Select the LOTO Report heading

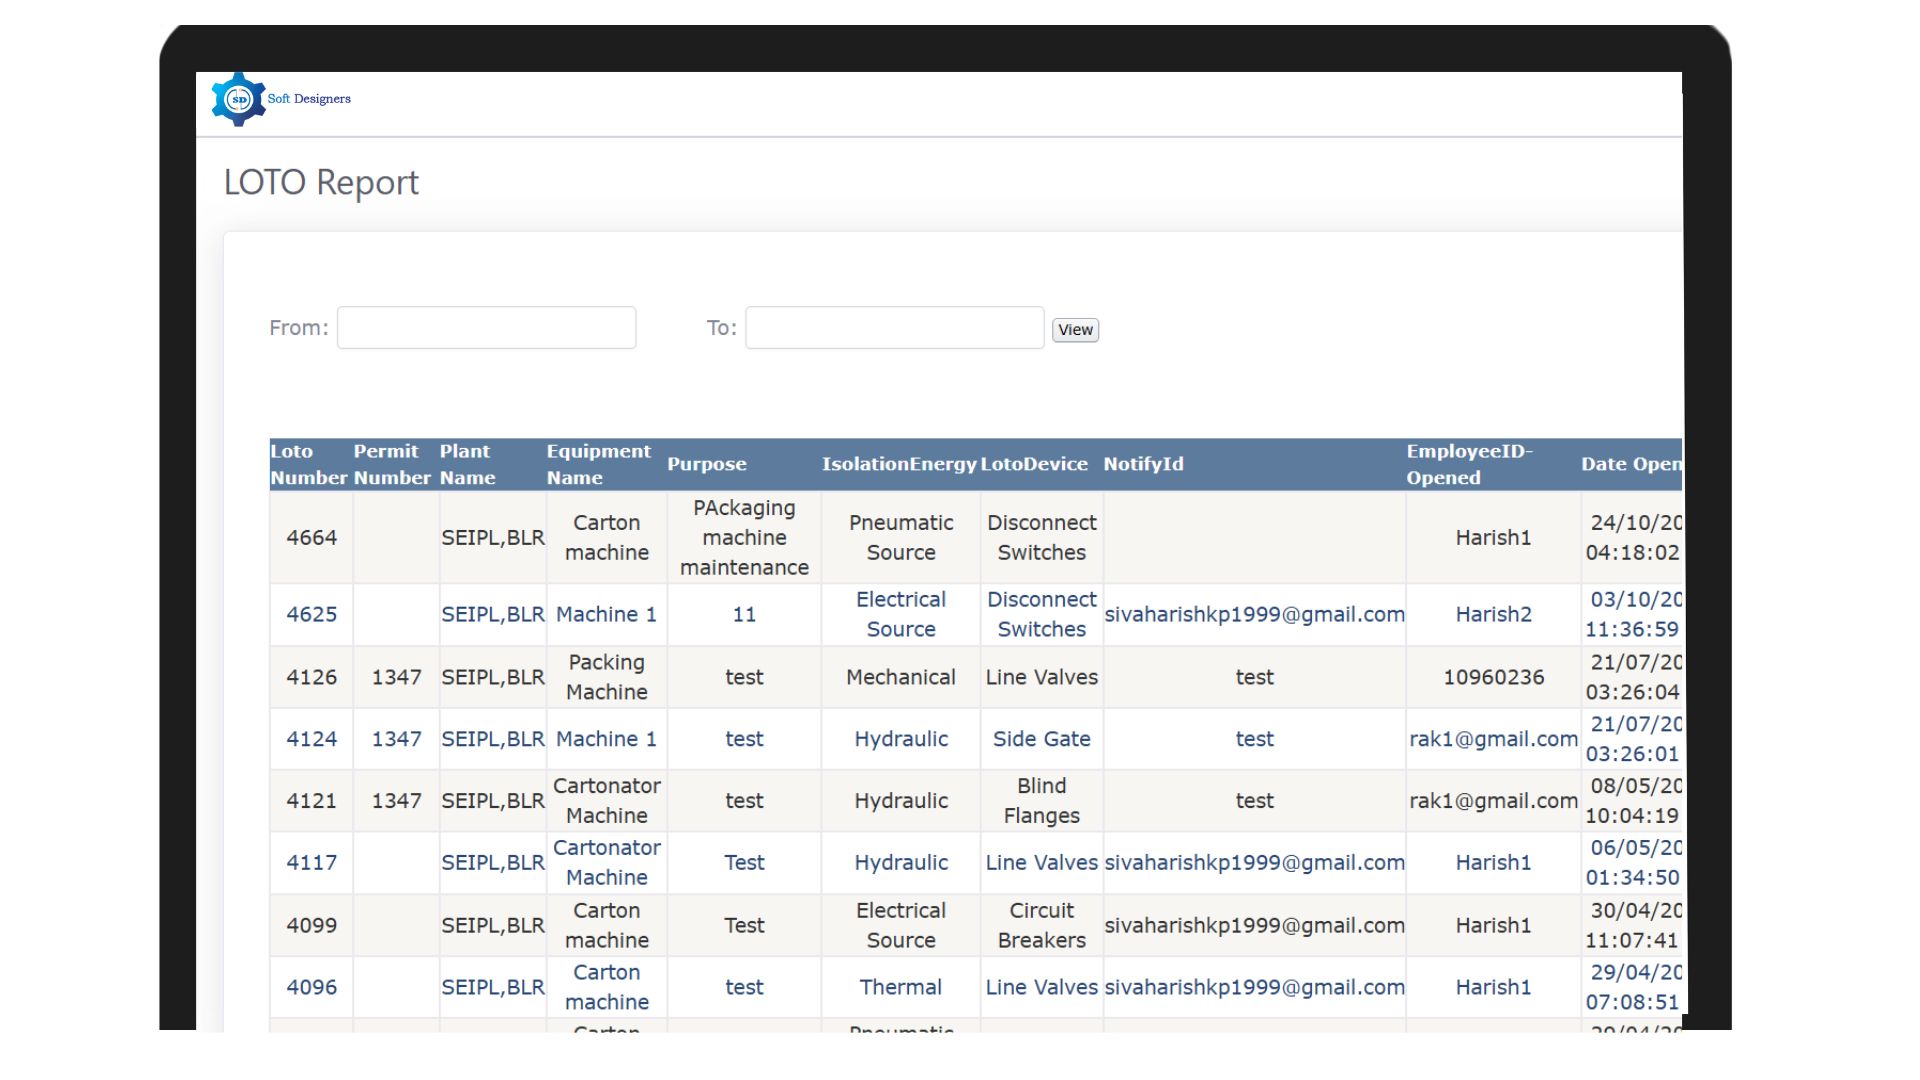[321, 182]
